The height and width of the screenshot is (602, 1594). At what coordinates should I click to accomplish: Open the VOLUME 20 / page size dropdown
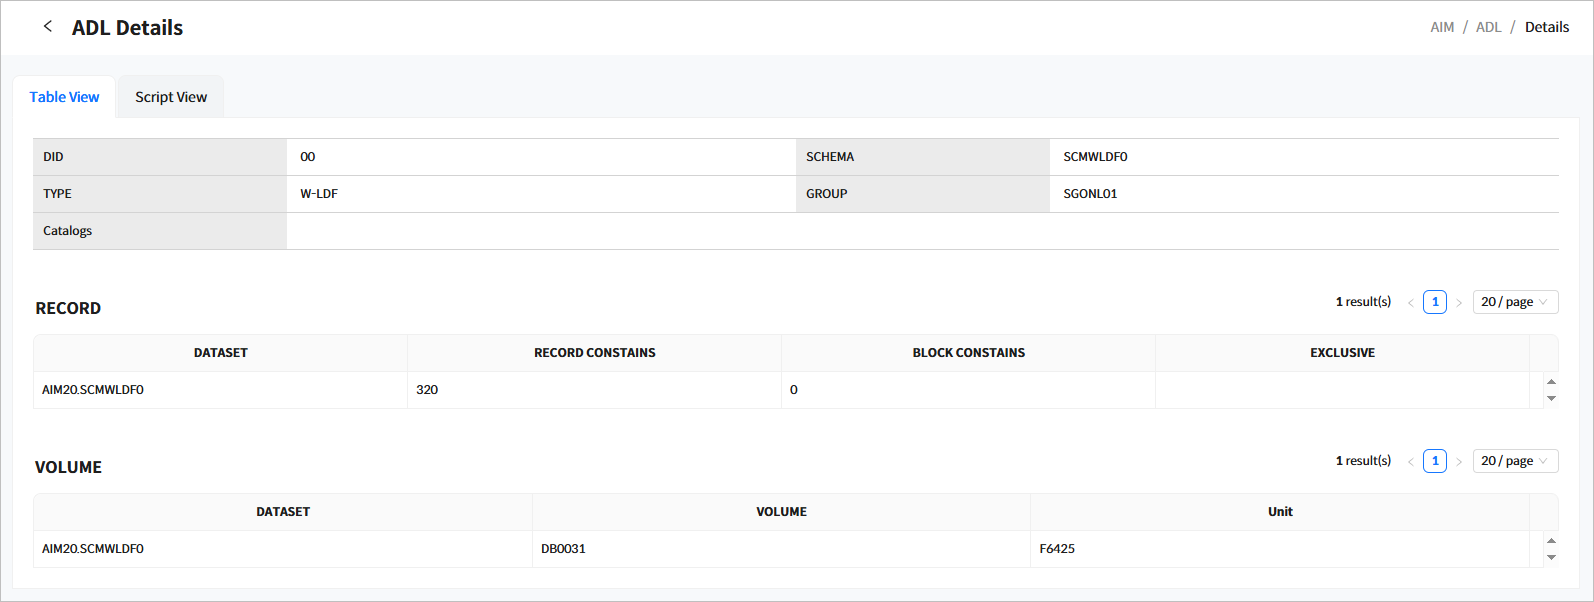[x=1514, y=461]
